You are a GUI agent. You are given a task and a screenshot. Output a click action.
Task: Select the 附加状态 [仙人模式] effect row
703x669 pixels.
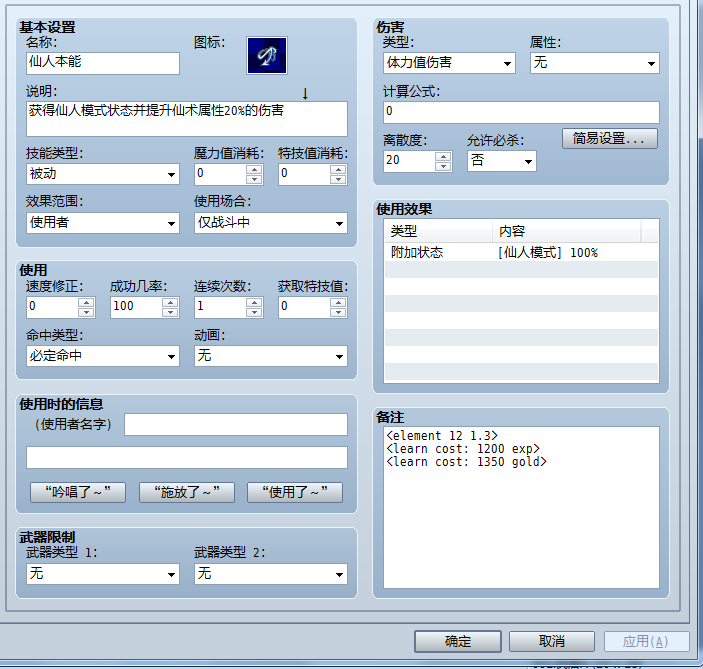coord(521,252)
